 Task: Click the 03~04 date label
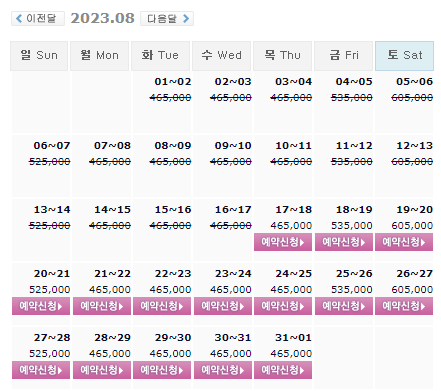pos(294,82)
